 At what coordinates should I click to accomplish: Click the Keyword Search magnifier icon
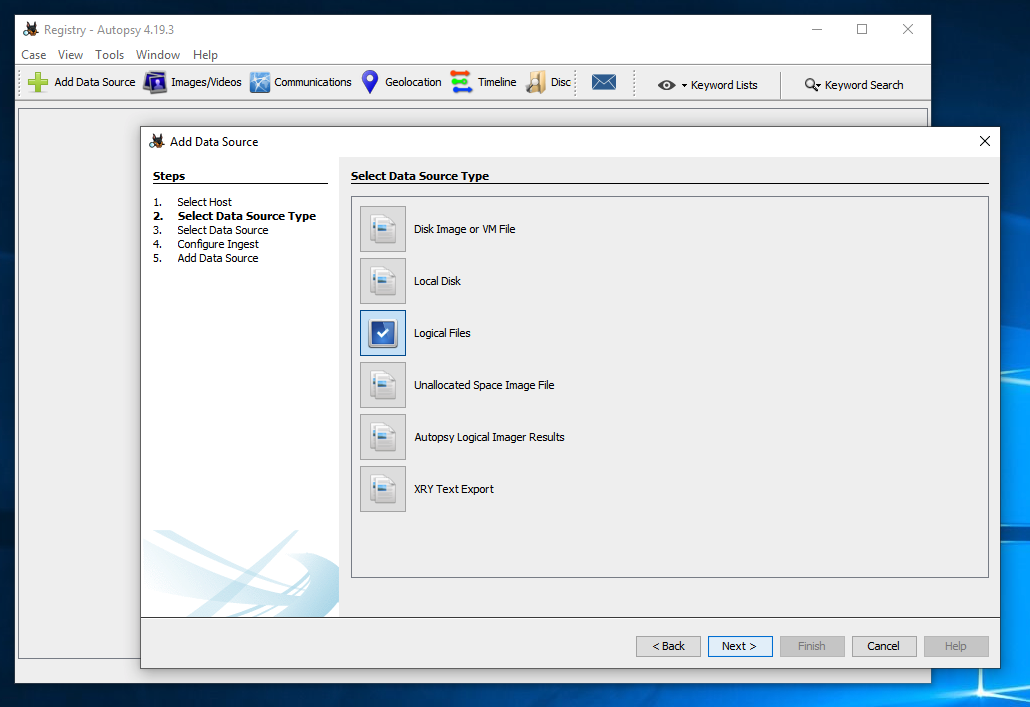coord(812,85)
